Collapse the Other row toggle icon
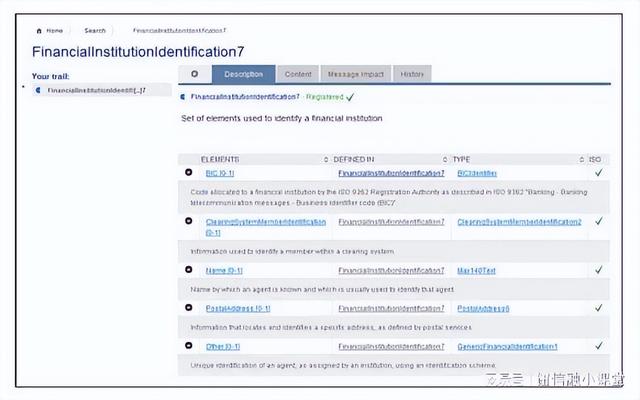The height and width of the screenshot is (400, 640). coord(189,345)
